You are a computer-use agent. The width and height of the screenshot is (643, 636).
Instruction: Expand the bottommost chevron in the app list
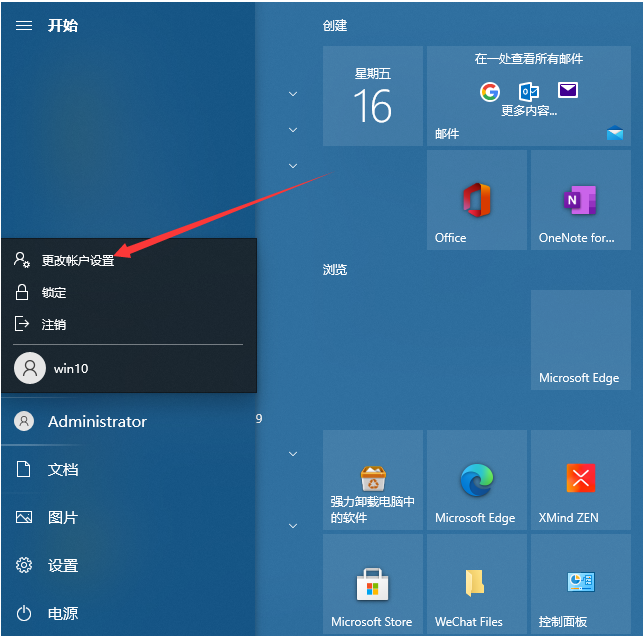click(x=293, y=526)
